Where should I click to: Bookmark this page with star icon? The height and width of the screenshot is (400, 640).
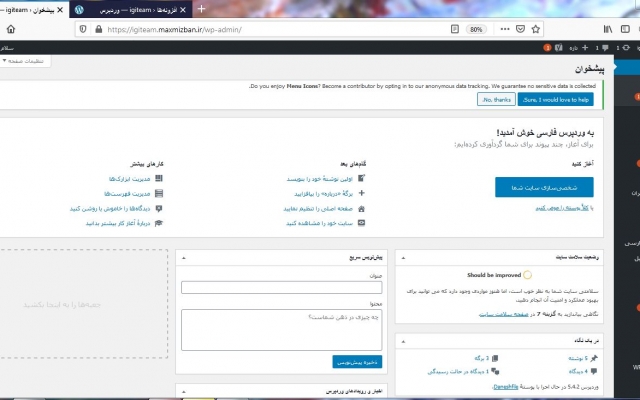click(x=536, y=29)
